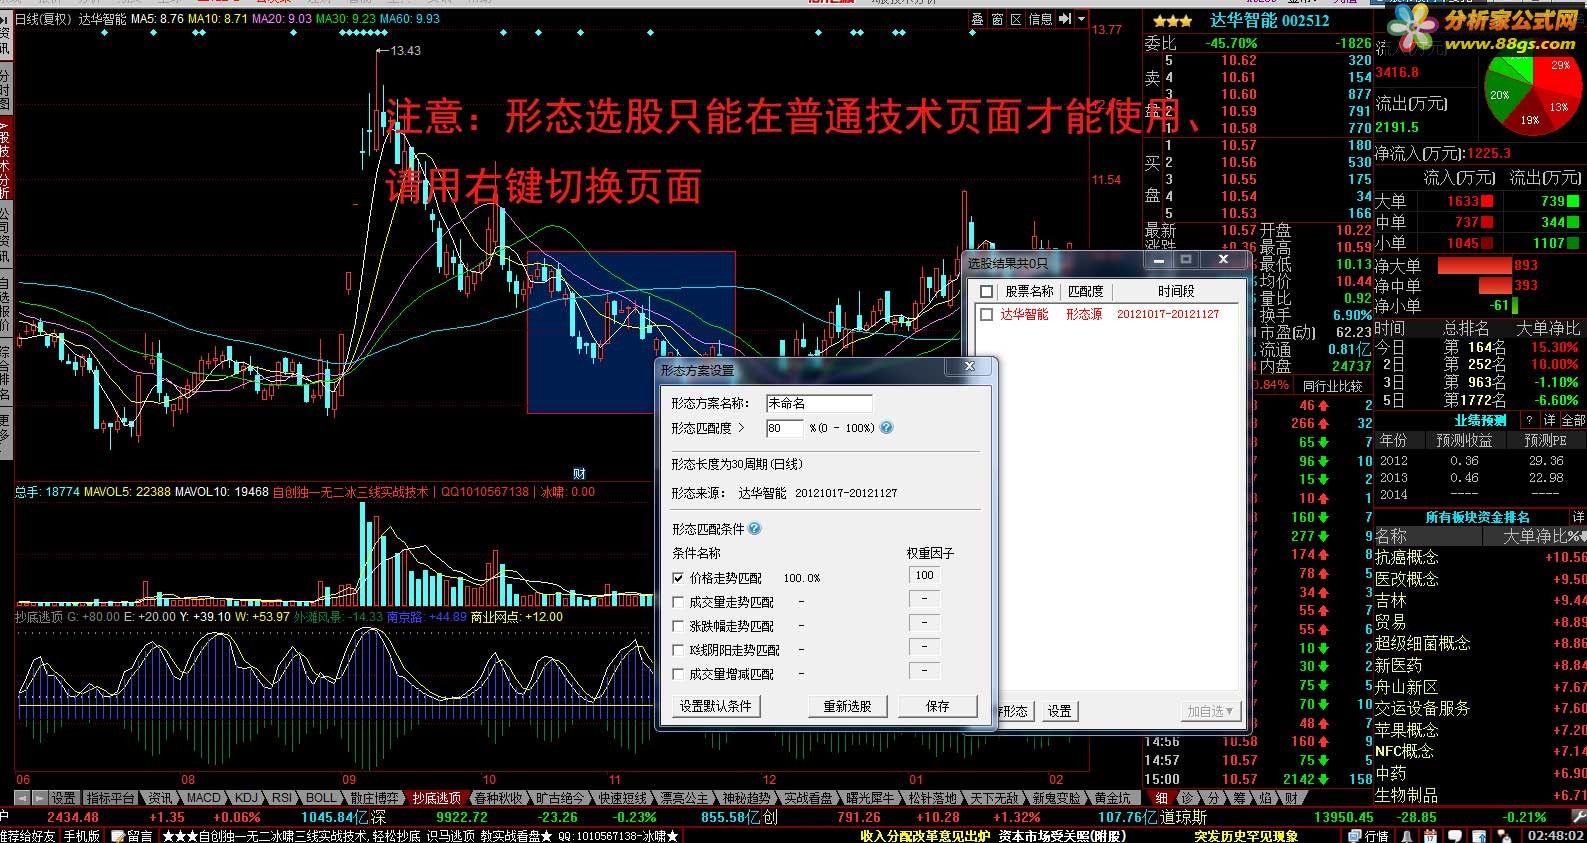Click the 详 details link beside 业绩预测
This screenshot has width=1587, height=843.
click(x=1549, y=420)
